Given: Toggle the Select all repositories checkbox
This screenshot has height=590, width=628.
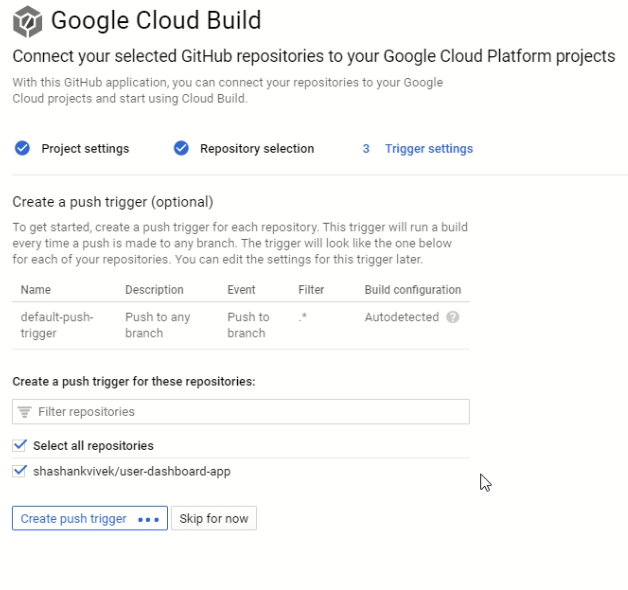Looking at the screenshot, I should point(19,445).
